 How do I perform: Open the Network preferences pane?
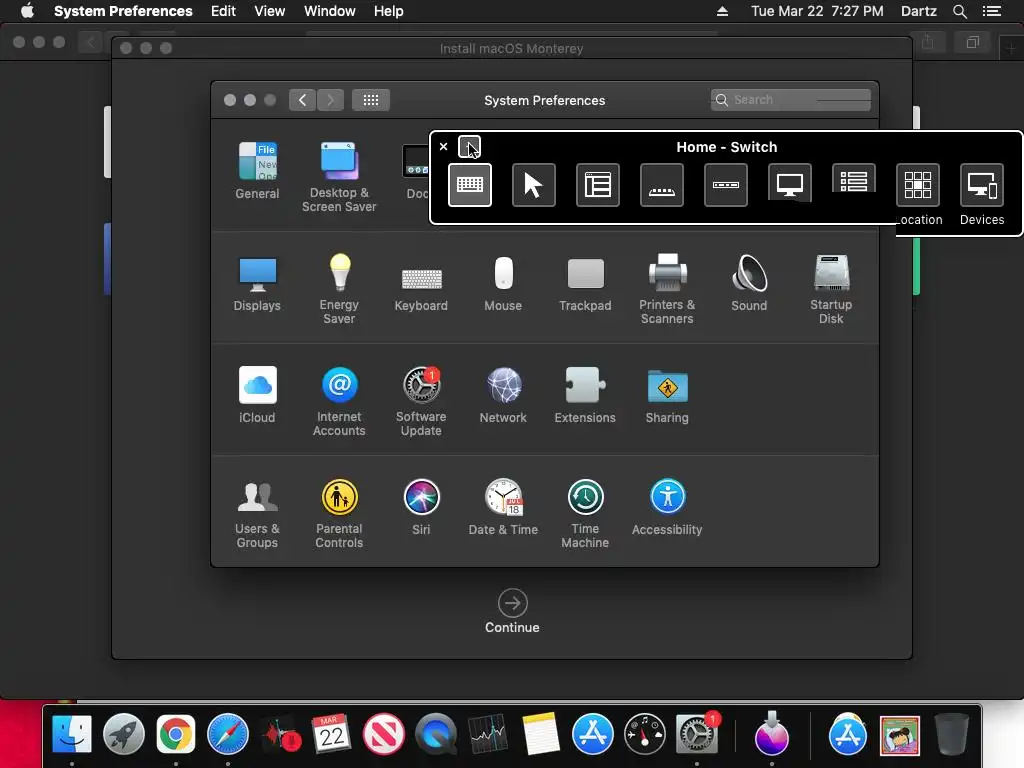tap(503, 395)
